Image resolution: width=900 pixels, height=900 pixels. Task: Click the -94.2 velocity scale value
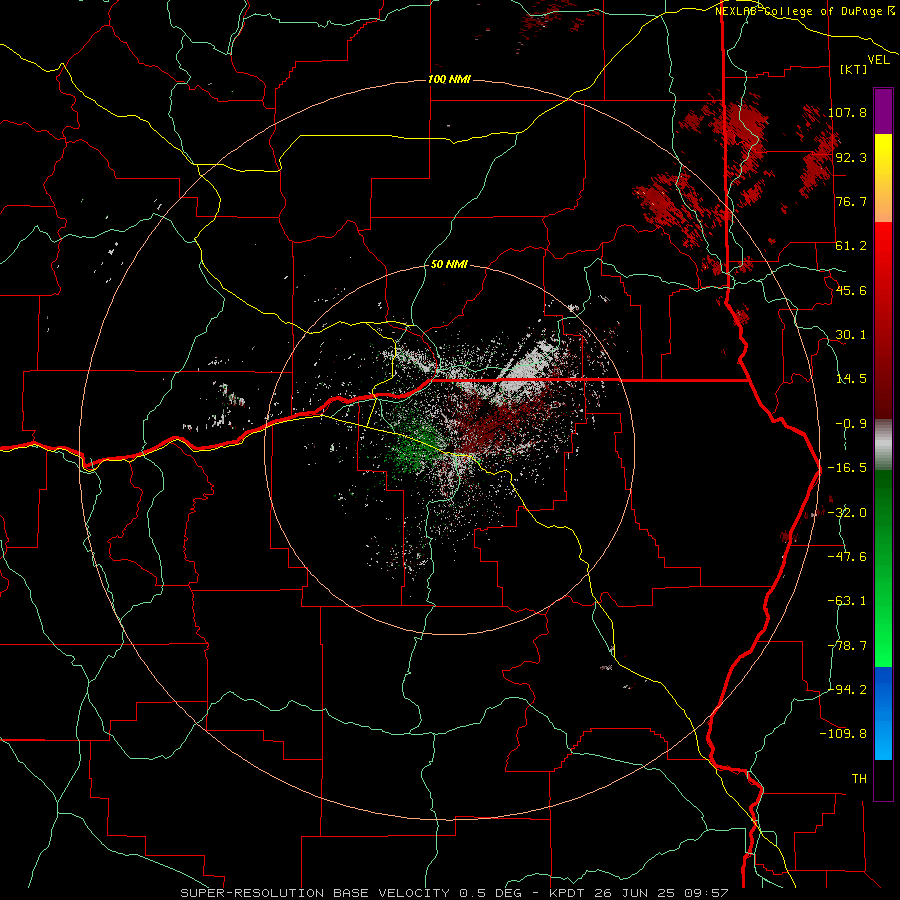tap(847, 689)
